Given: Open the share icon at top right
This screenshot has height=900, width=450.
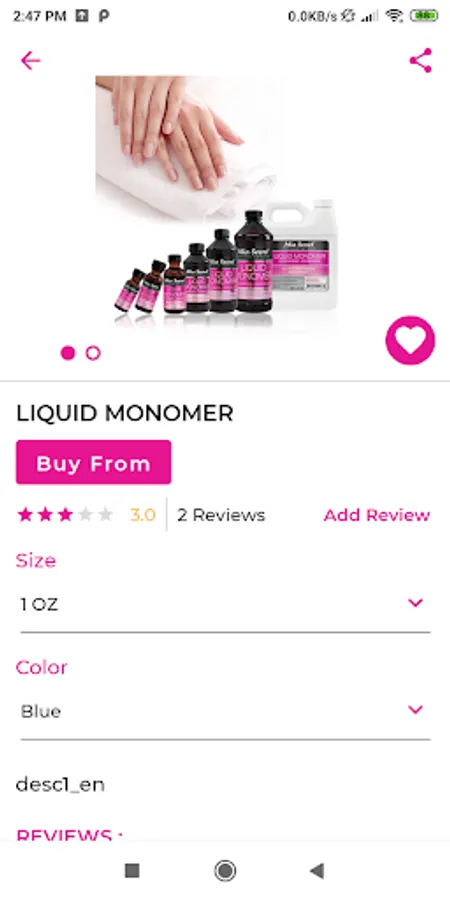Looking at the screenshot, I should [x=420, y=60].
